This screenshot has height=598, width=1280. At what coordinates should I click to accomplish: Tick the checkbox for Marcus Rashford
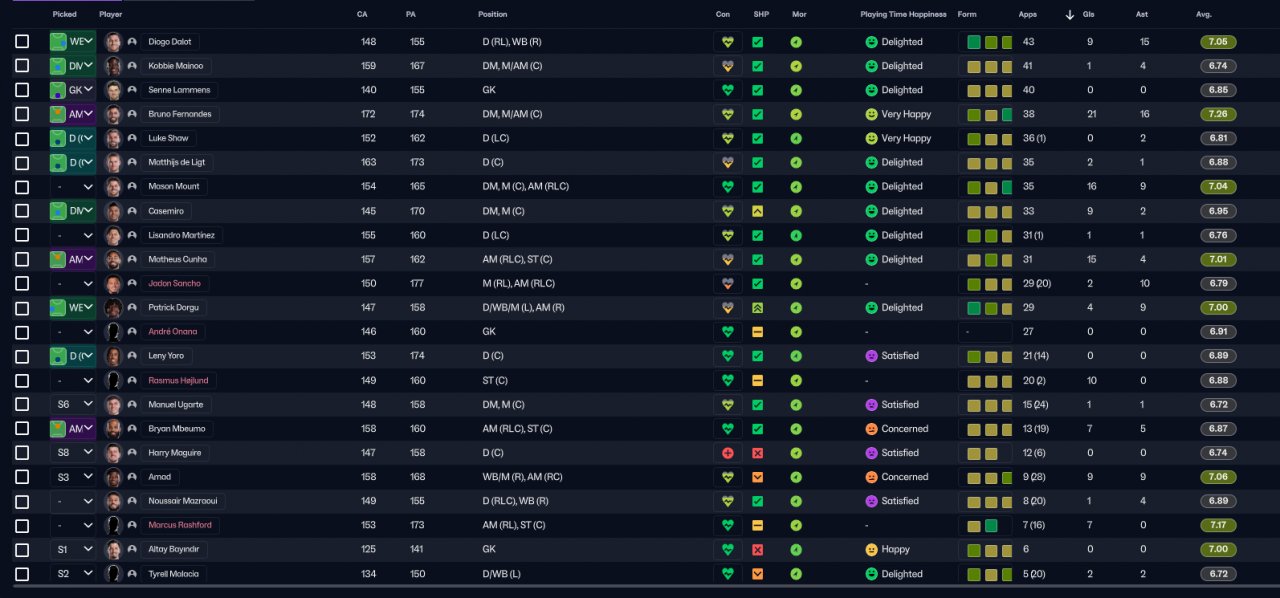[x=22, y=525]
